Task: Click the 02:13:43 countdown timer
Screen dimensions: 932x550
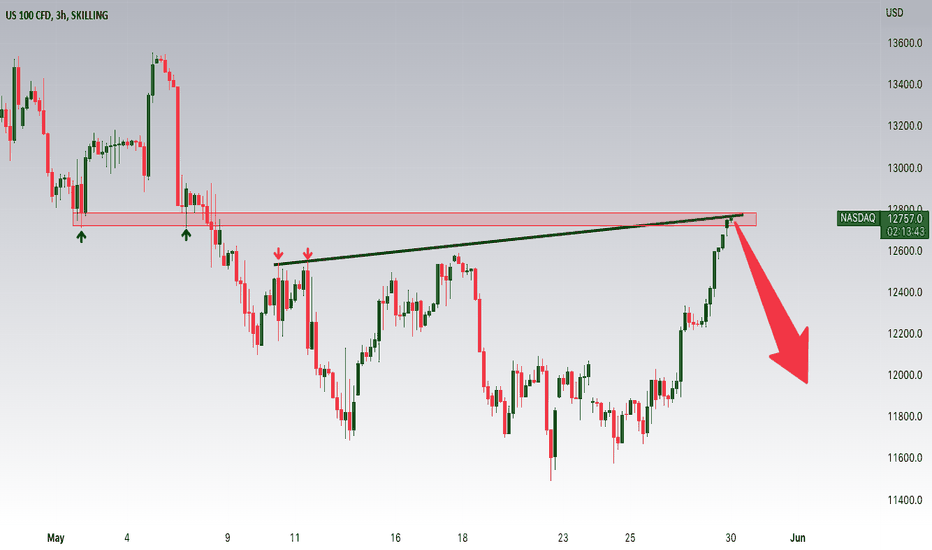Action: (x=905, y=231)
